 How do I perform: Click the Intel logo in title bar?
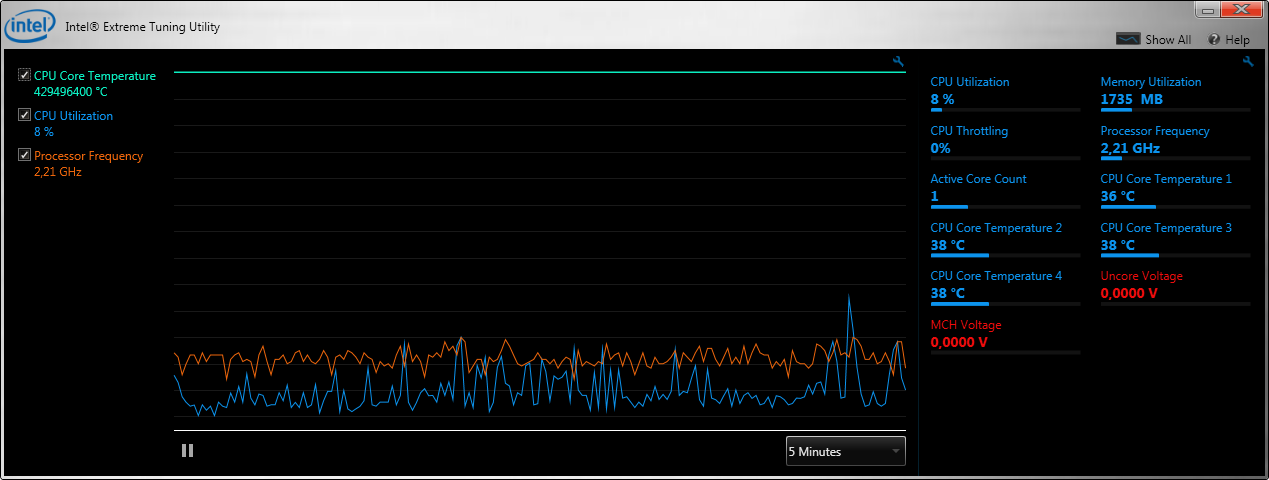click(x=30, y=26)
